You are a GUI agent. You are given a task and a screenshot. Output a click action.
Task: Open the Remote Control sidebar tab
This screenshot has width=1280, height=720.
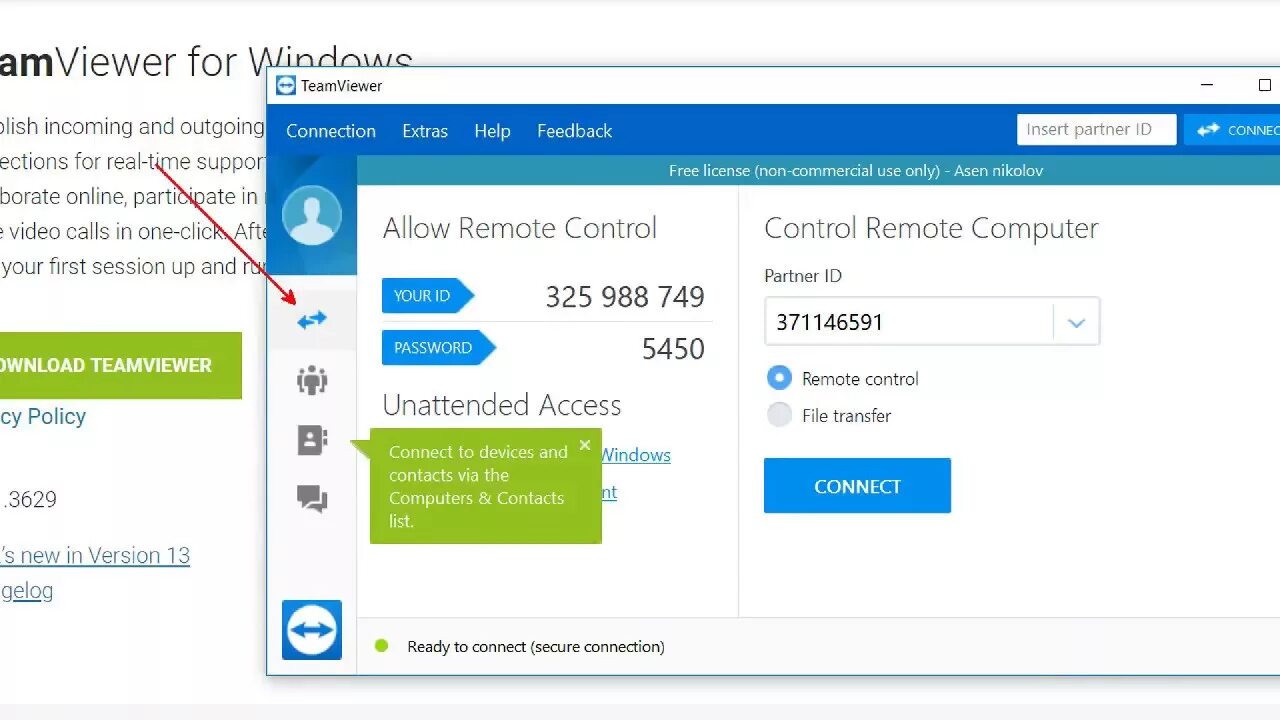click(312, 320)
